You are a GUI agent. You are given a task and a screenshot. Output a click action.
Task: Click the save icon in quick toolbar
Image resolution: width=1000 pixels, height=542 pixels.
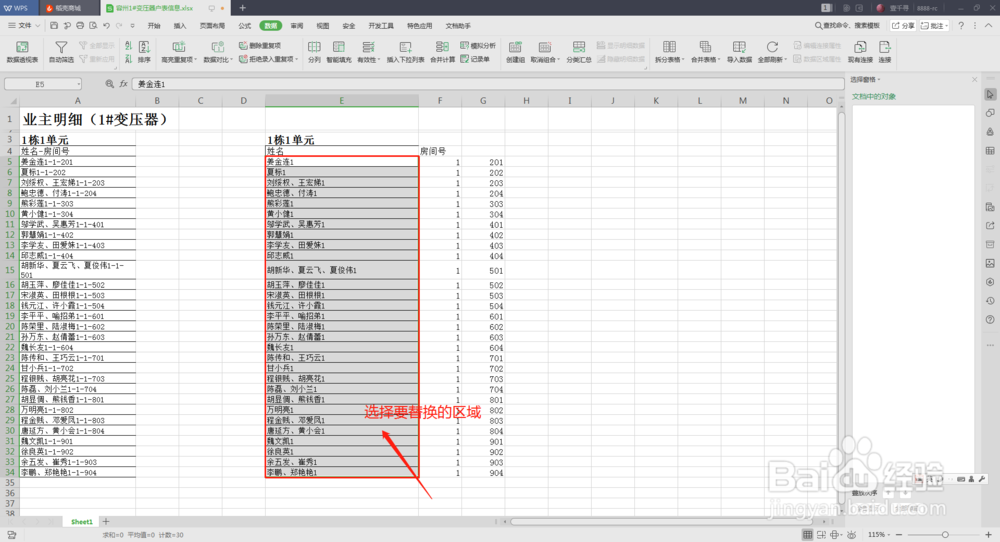point(54,26)
